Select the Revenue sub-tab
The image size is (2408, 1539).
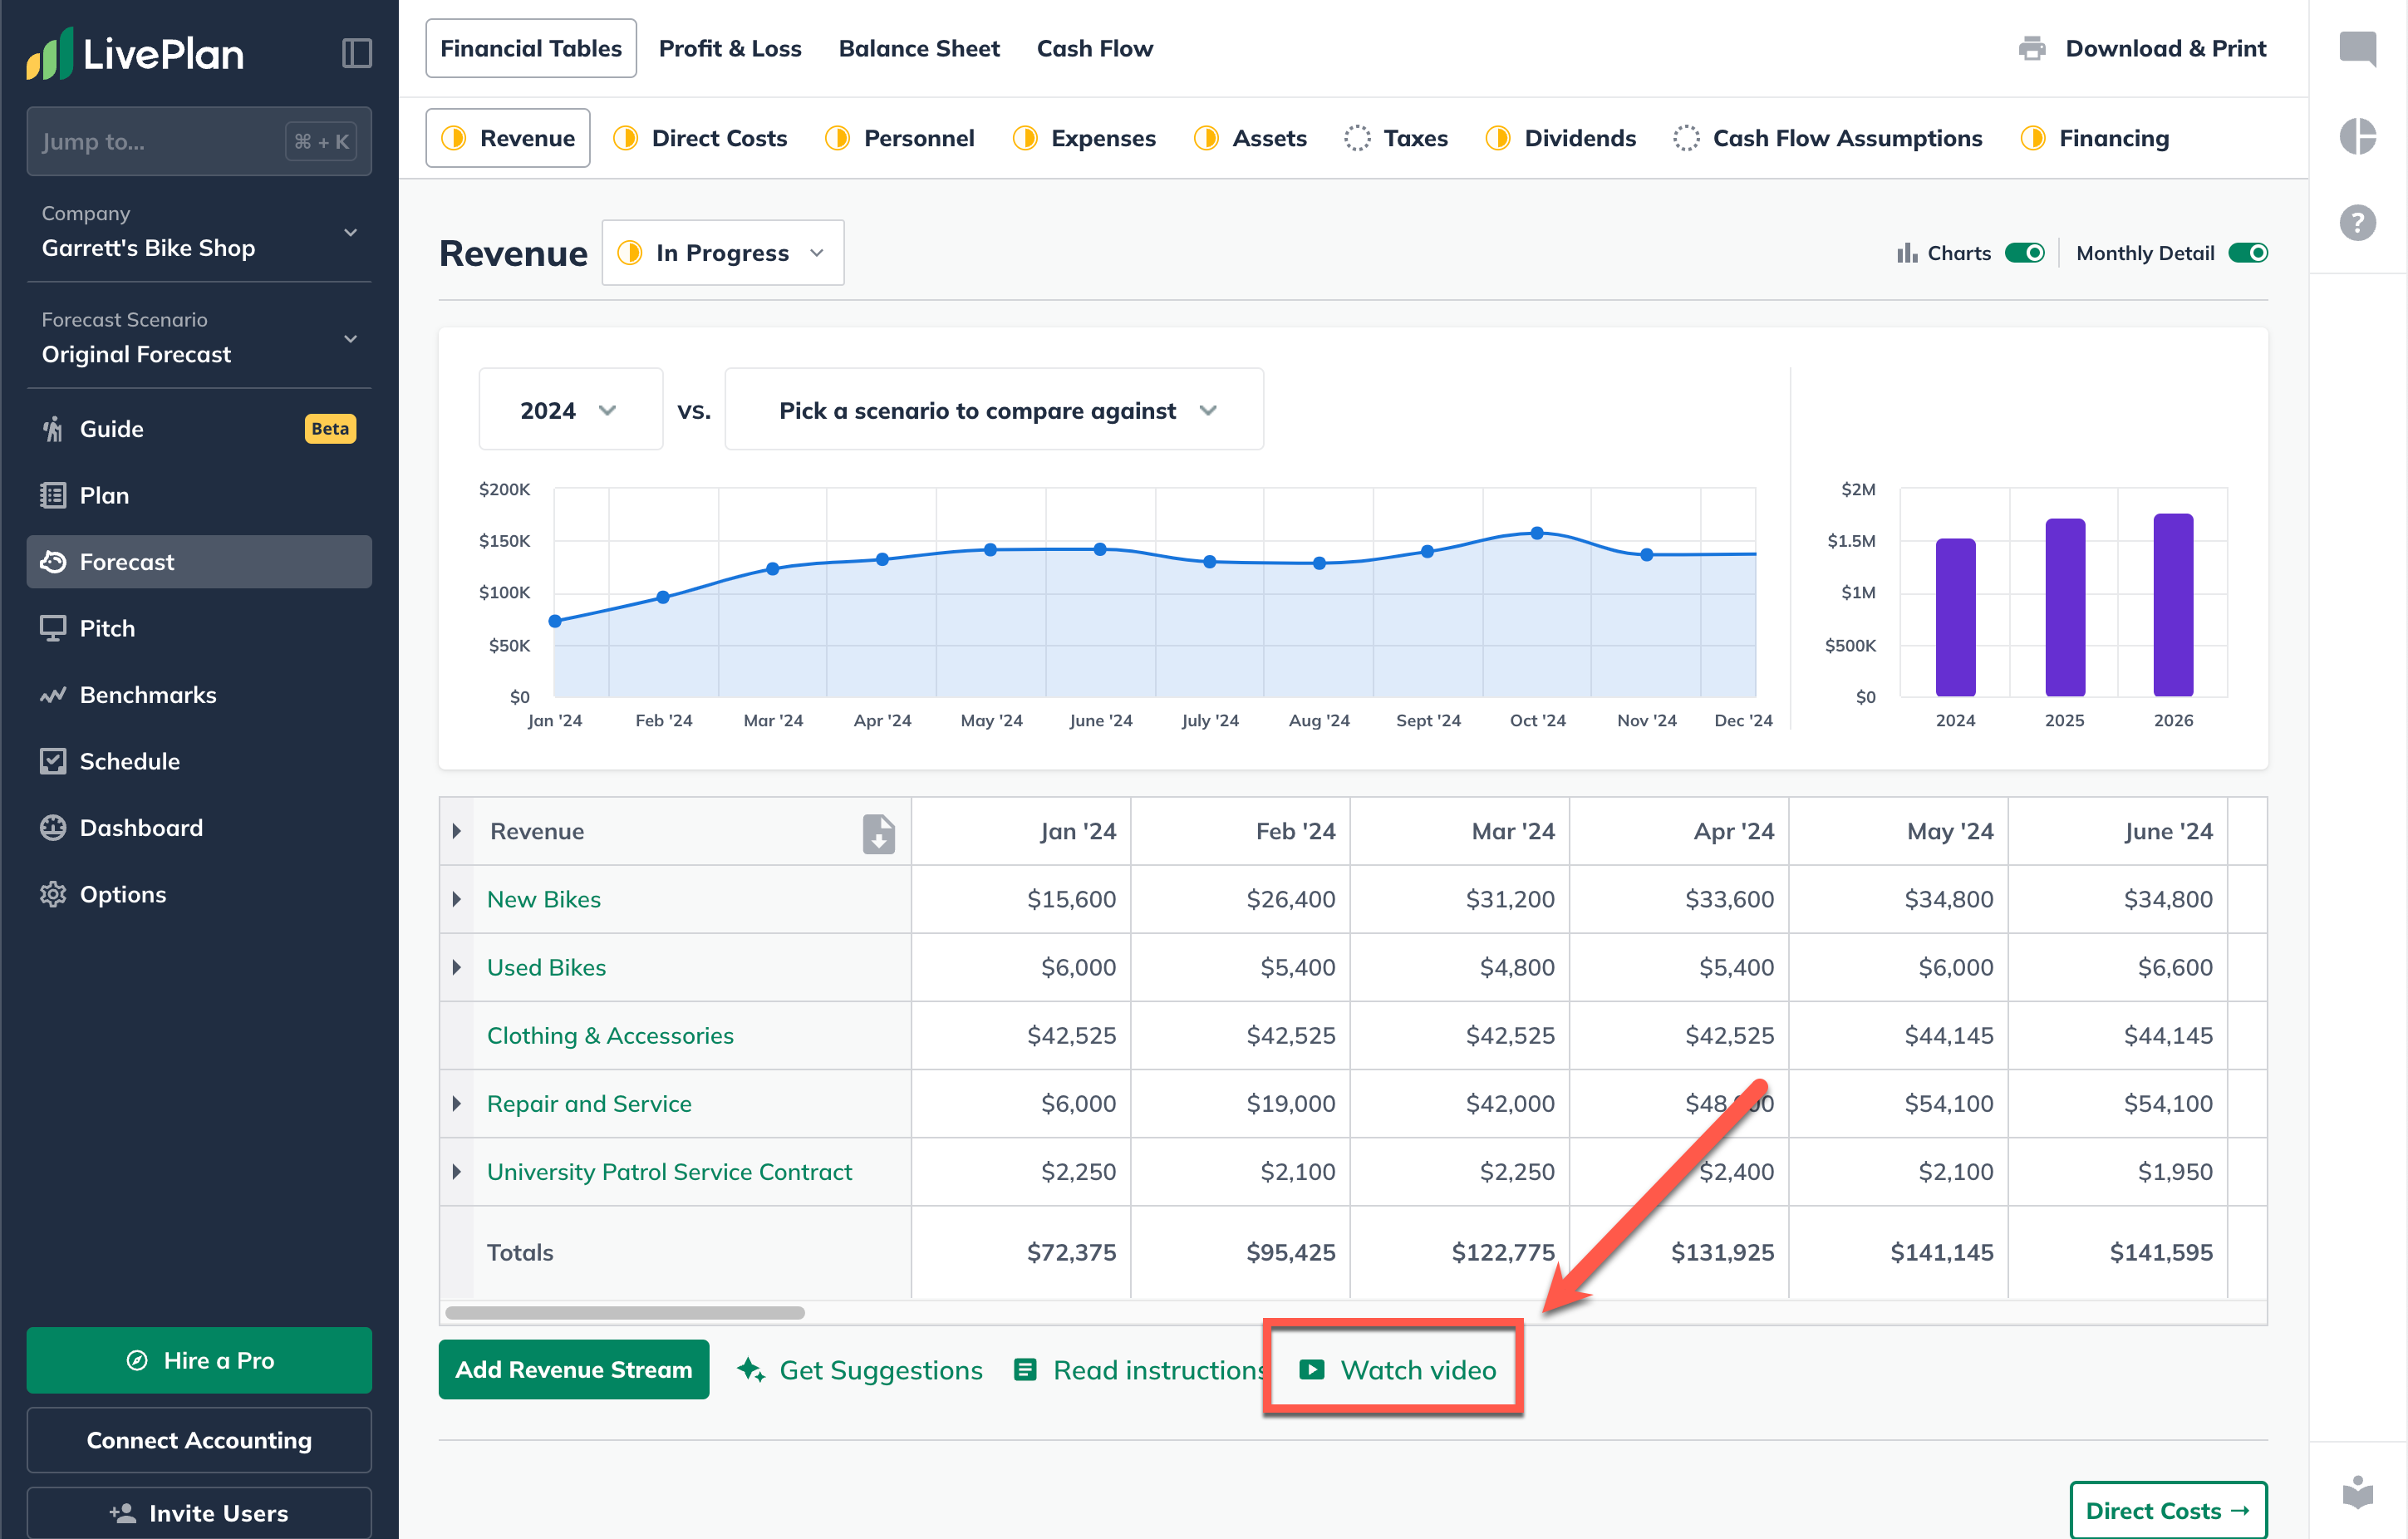coord(507,138)
